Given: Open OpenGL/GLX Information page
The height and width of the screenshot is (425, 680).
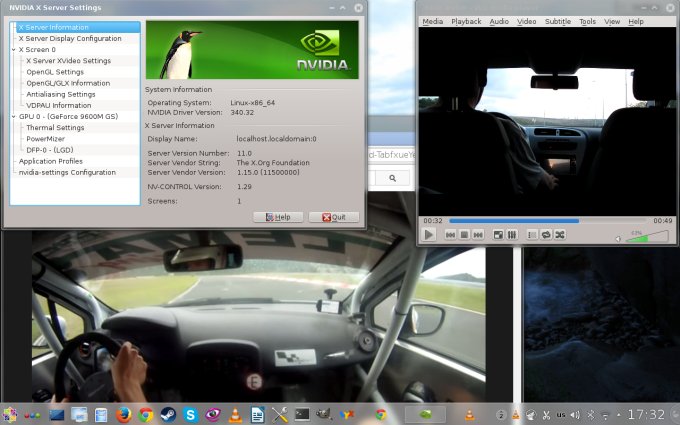Looking at the screenshot, I should point(68,83).
